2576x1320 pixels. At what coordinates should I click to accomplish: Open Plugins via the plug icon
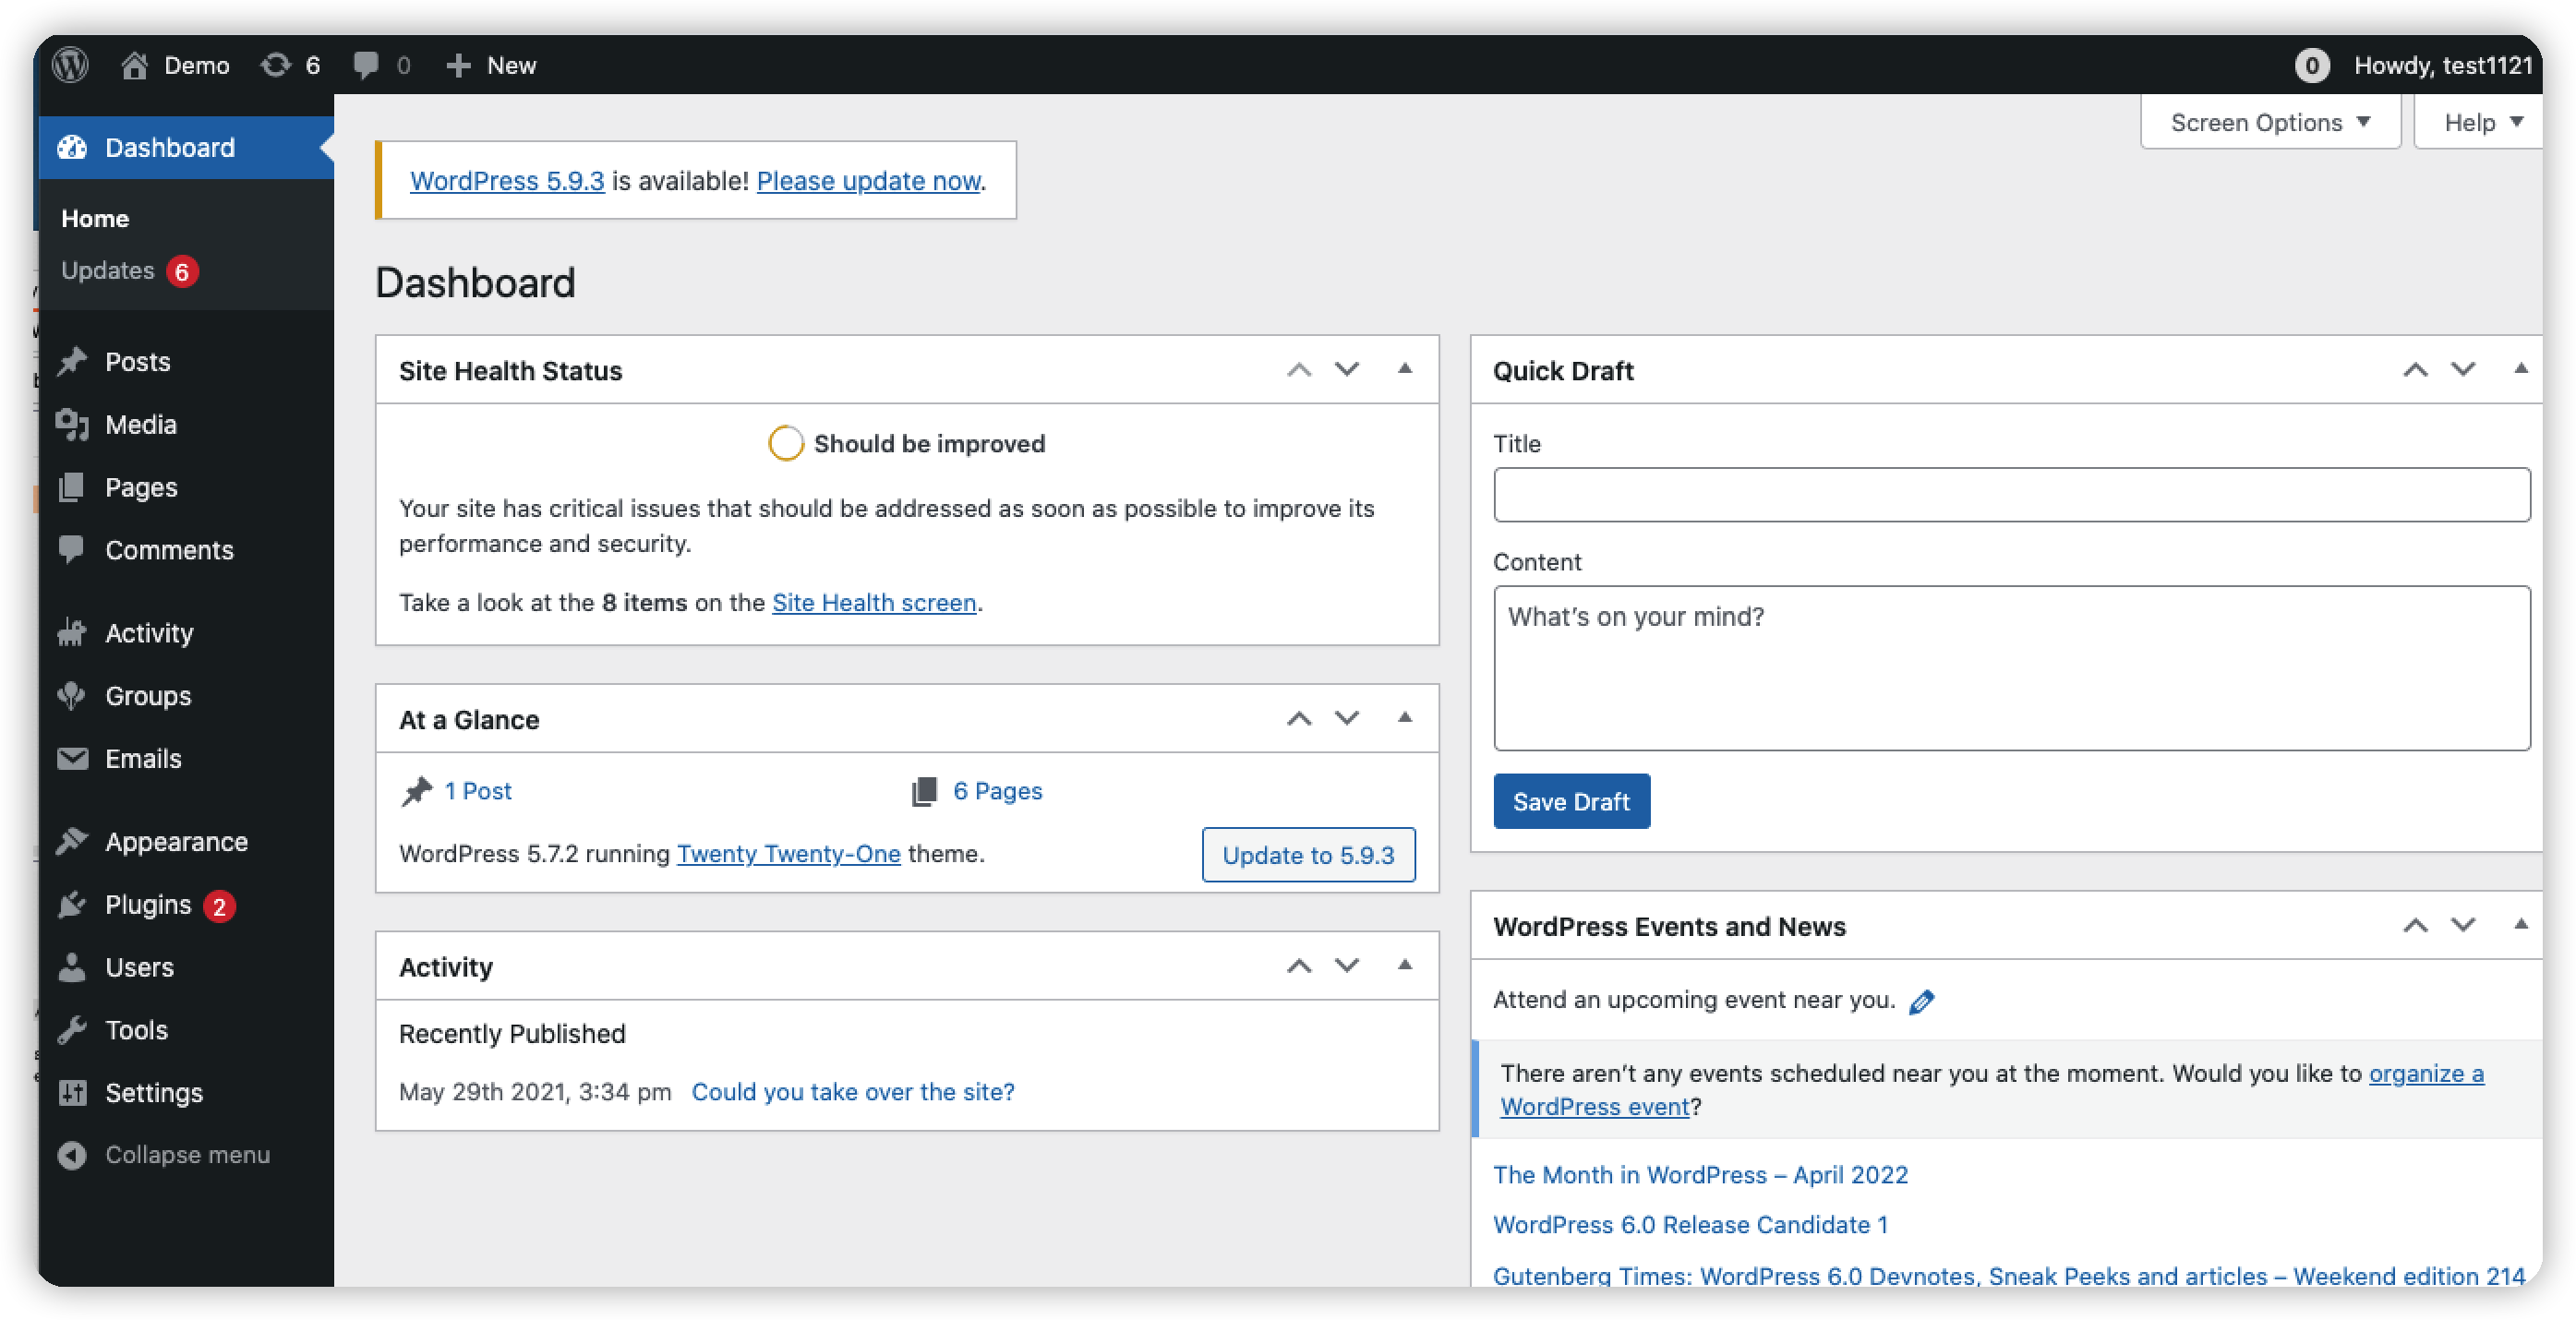[73, 904]
